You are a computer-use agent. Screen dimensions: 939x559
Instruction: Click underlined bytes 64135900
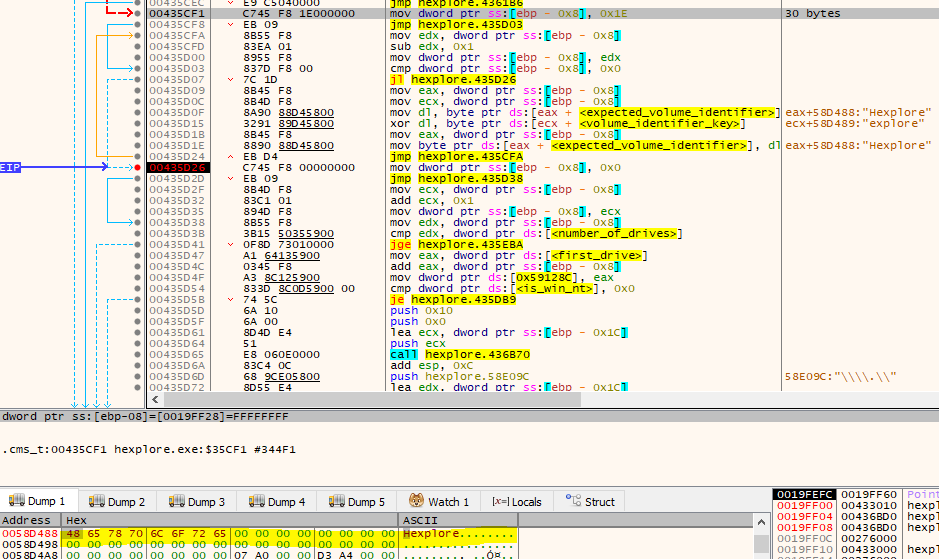coord(292,256)
